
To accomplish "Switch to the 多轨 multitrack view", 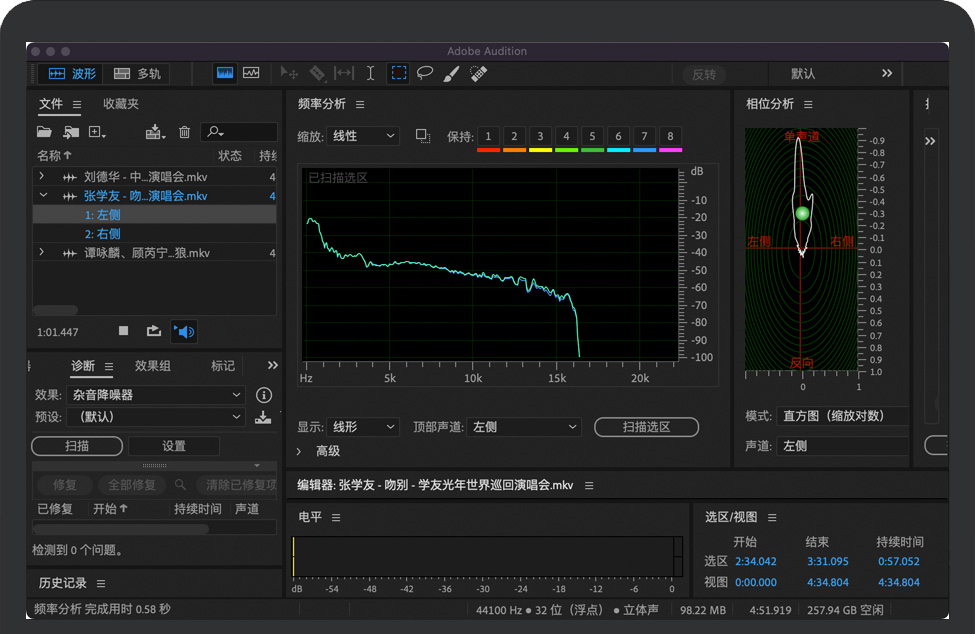I will tap(137, 74).
